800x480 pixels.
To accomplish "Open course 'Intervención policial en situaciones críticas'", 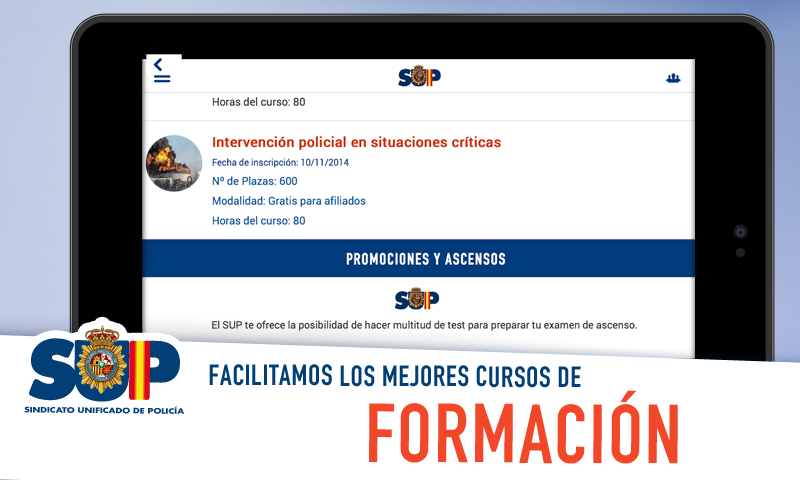I will (x=356, y=142).
